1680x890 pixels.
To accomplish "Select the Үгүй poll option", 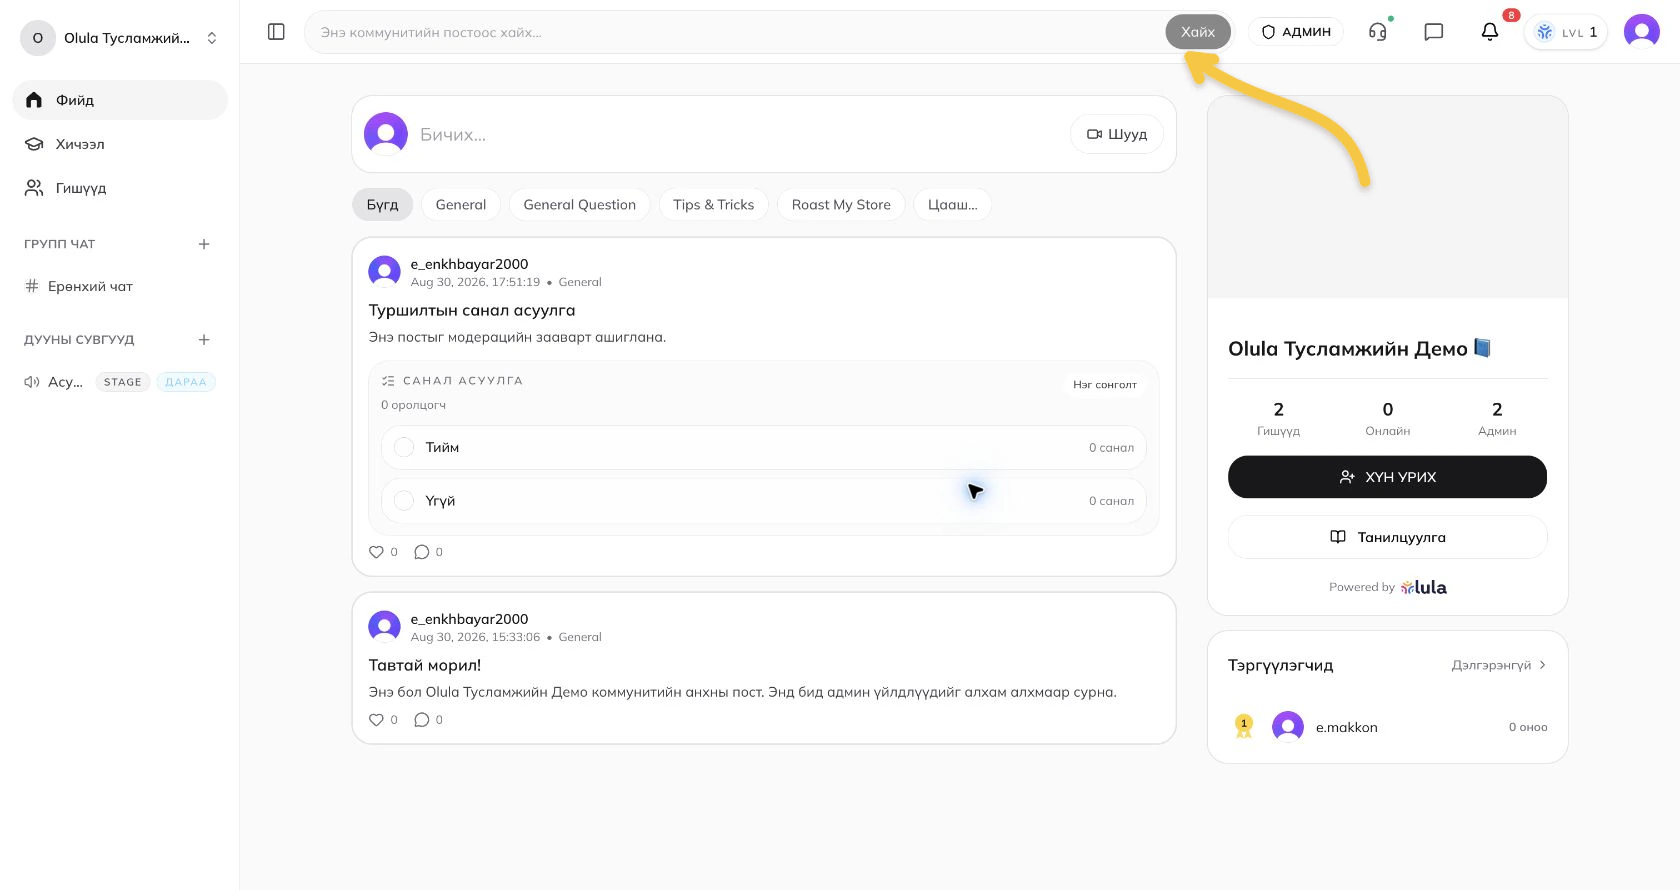I will click(764, 501).
